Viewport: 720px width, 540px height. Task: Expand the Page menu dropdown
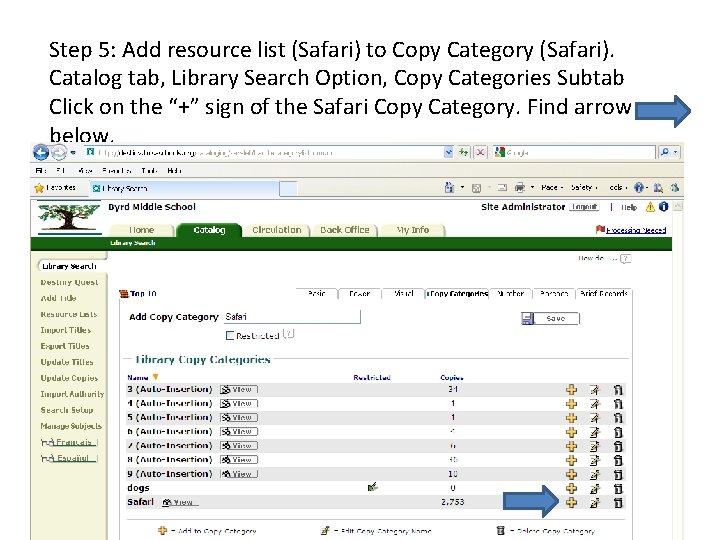[x=551, y=187]
